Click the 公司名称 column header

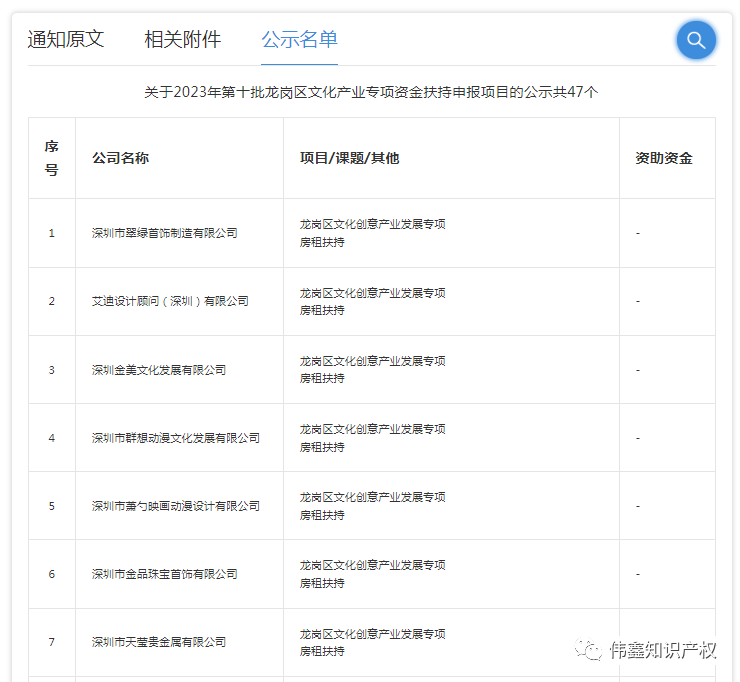coord(120,158)
